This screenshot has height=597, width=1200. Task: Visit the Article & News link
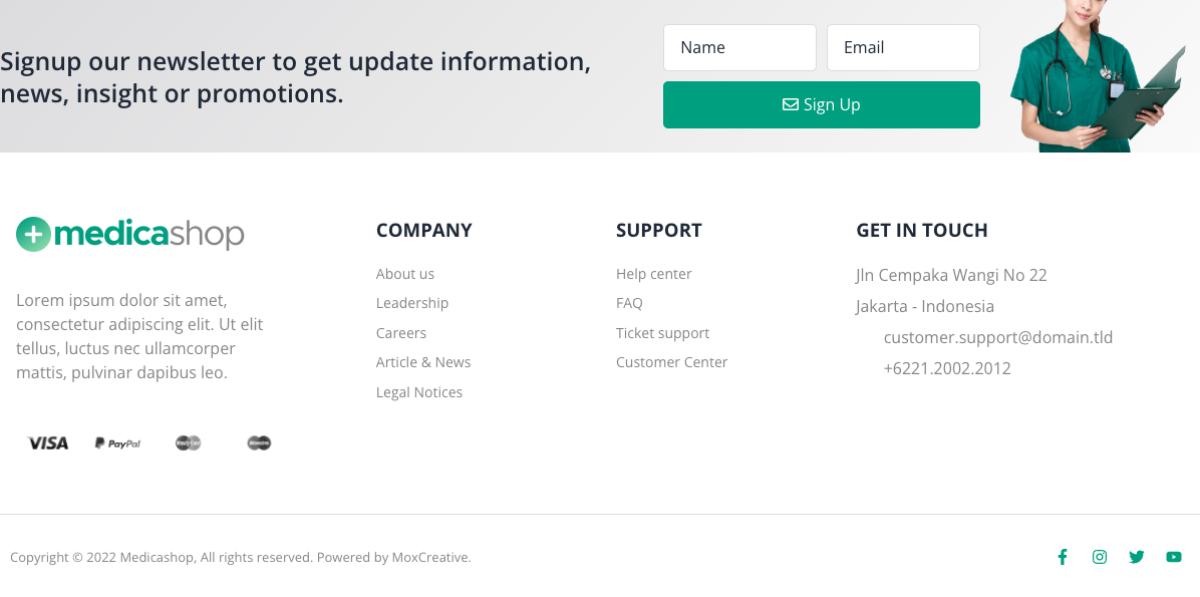(x=423, y=362)
